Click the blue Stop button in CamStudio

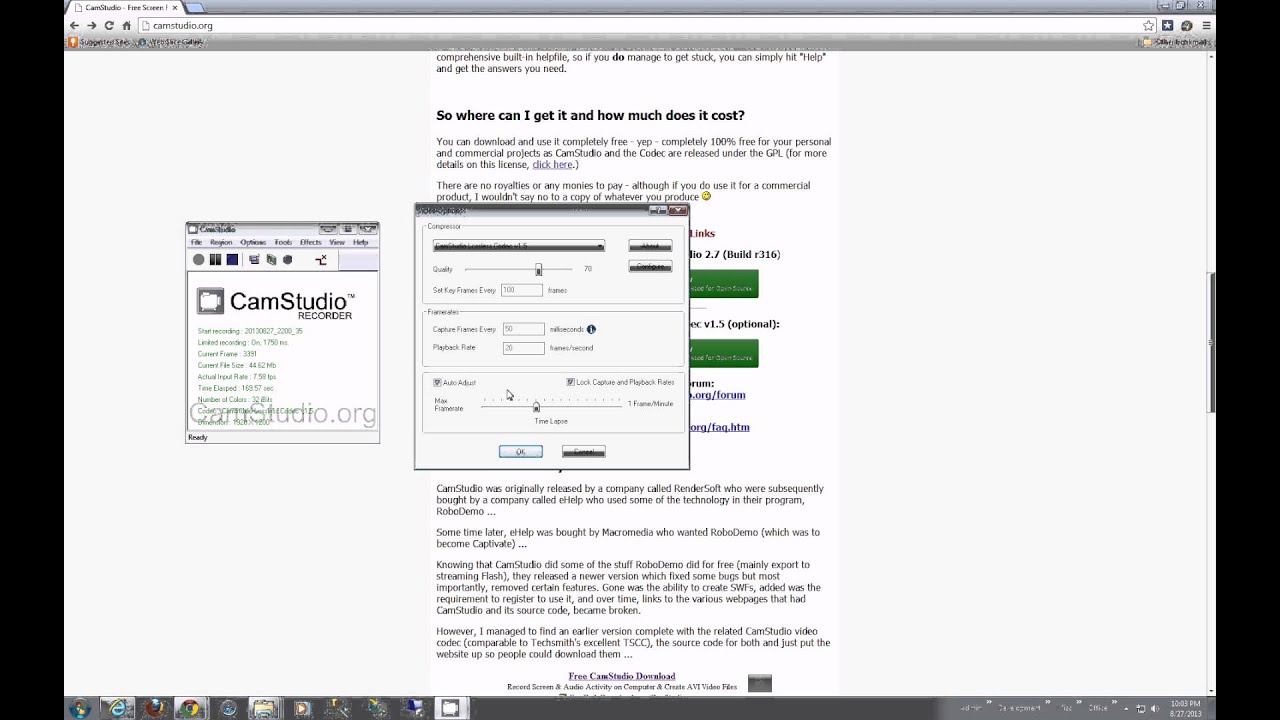pos(232,260)
